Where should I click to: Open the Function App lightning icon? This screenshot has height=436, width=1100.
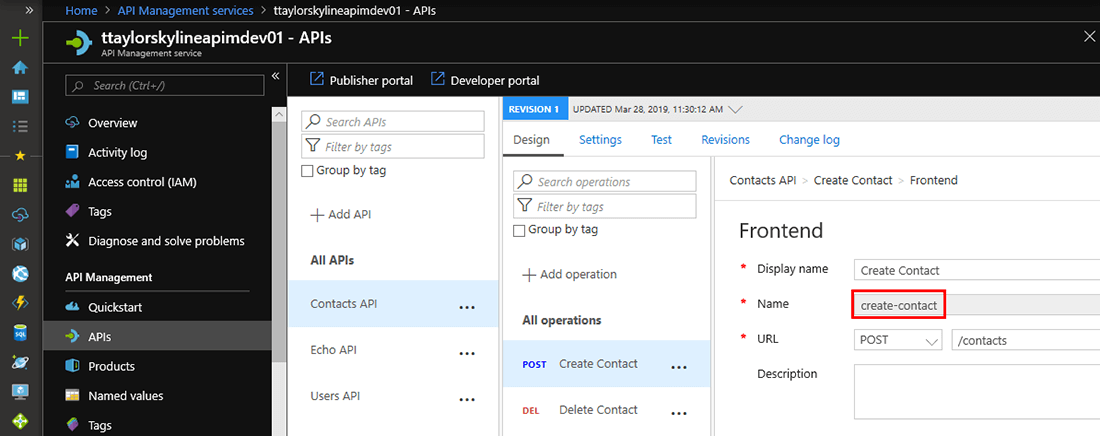point(20,303)
